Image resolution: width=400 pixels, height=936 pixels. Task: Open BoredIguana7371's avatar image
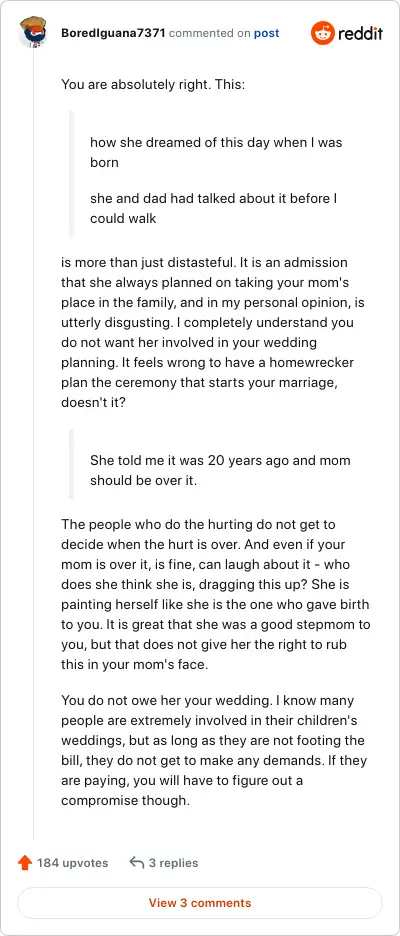point(33,33)
